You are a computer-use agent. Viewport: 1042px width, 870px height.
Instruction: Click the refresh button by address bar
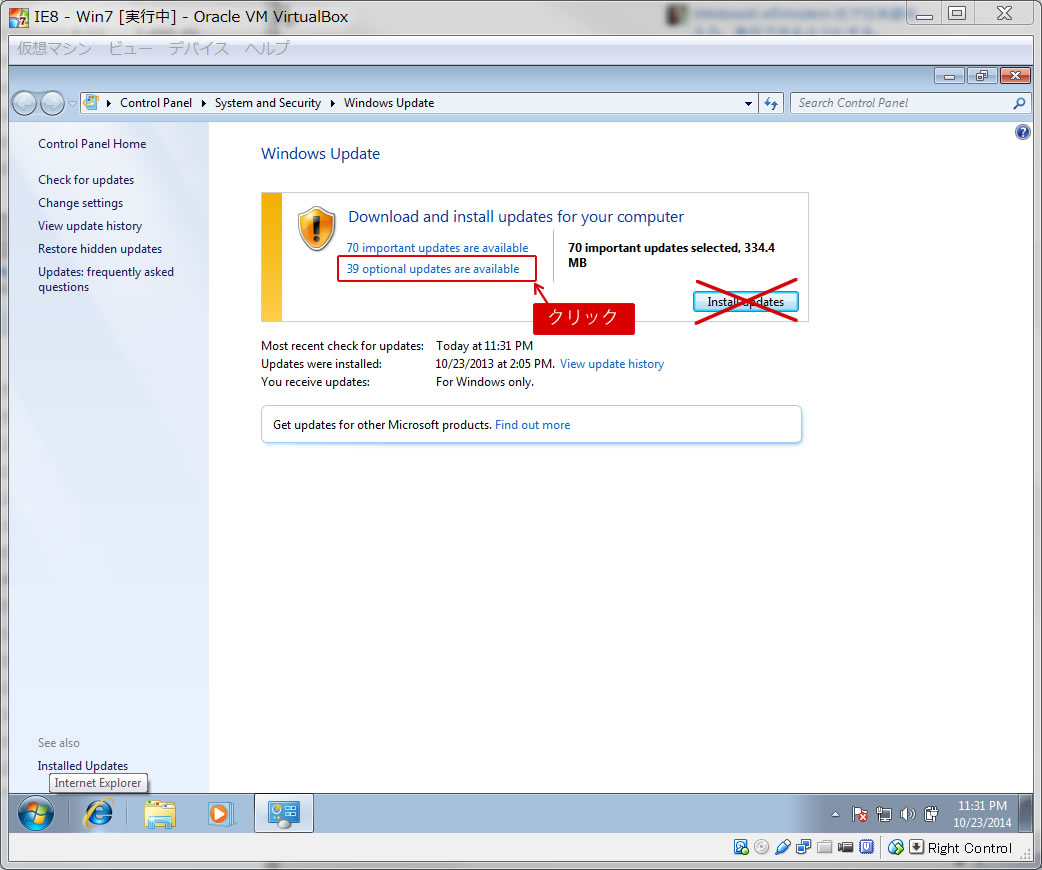(x=771, y=103)
